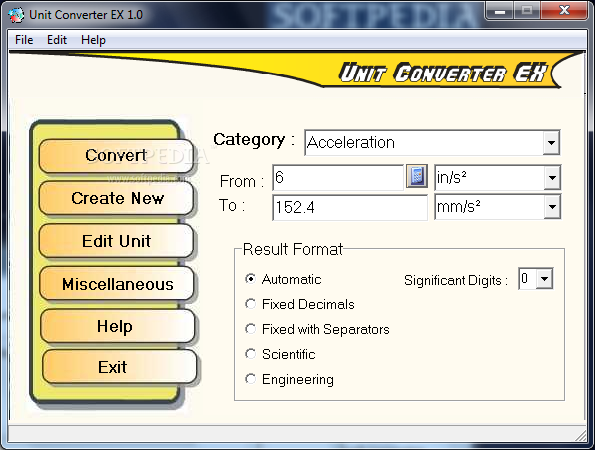The width and height of the screenshot is (595, 450).
Task: Open the calculator icon beside From field
Action: [x=417, y=176]
